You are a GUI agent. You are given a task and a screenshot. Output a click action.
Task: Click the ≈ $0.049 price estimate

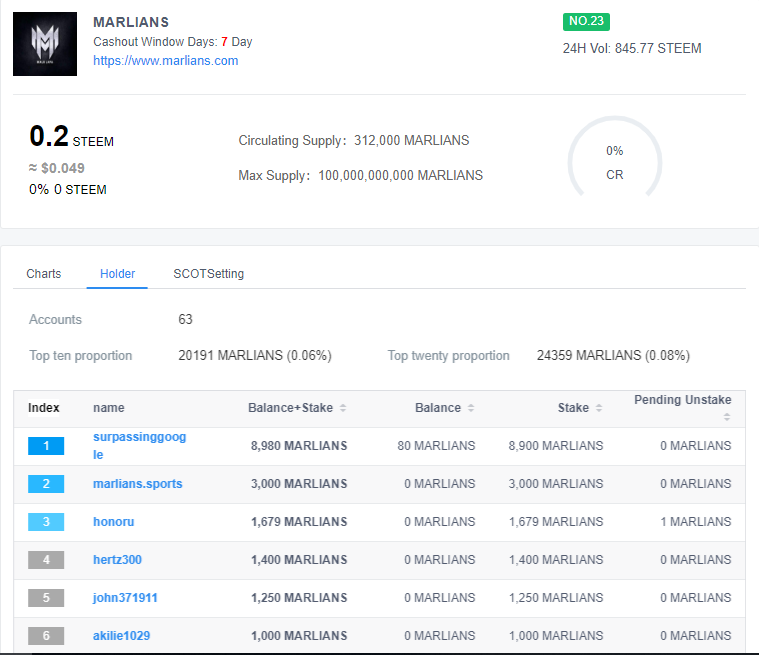[x=57, y=168]
